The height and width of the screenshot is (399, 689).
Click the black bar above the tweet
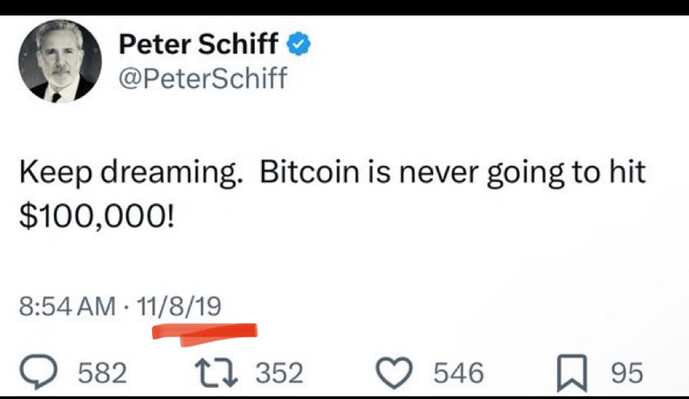[x=344, y=7]
